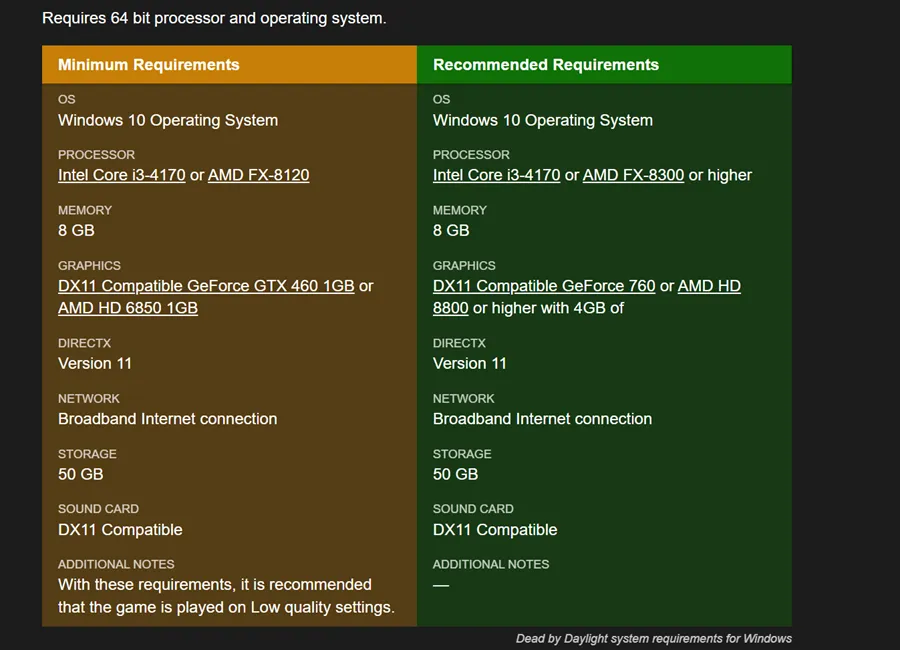Image resolution: width=900 pixels, height=650 pixels.
Task: Click DX11 Compatible sound card in Recommended column
Action: tap(495, 530)
